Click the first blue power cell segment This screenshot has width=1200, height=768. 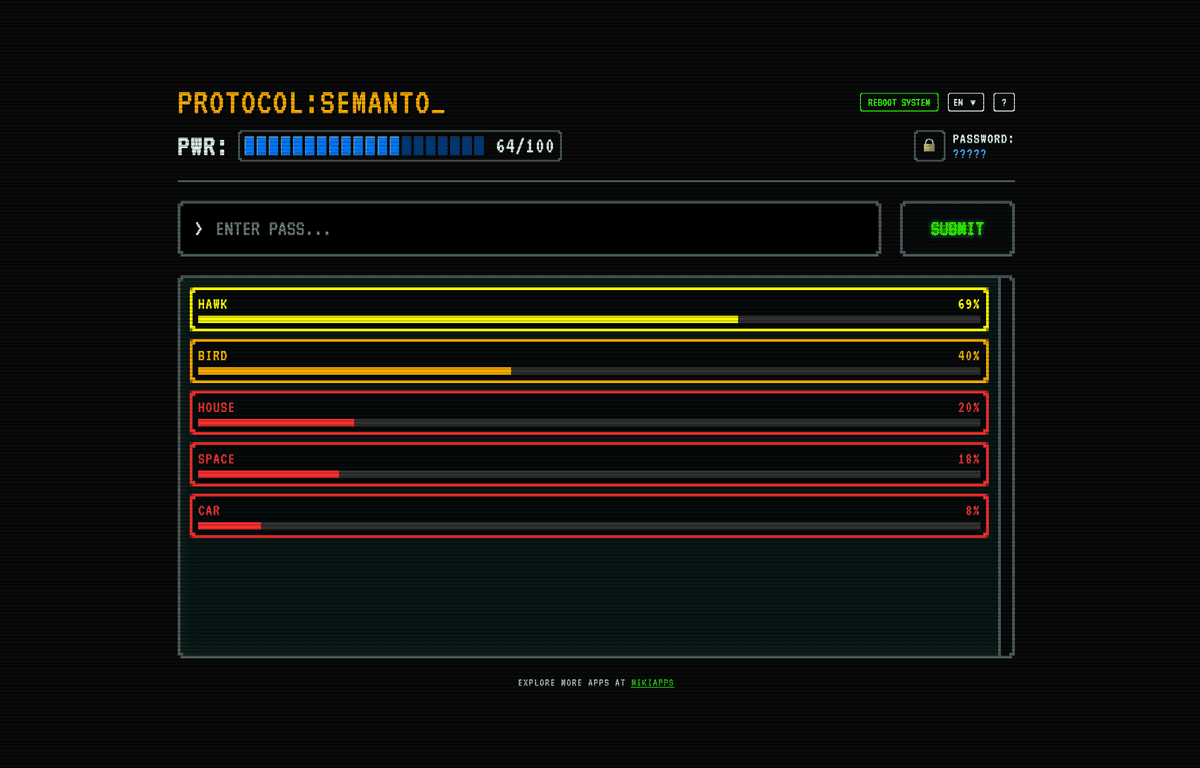(250, 145)
